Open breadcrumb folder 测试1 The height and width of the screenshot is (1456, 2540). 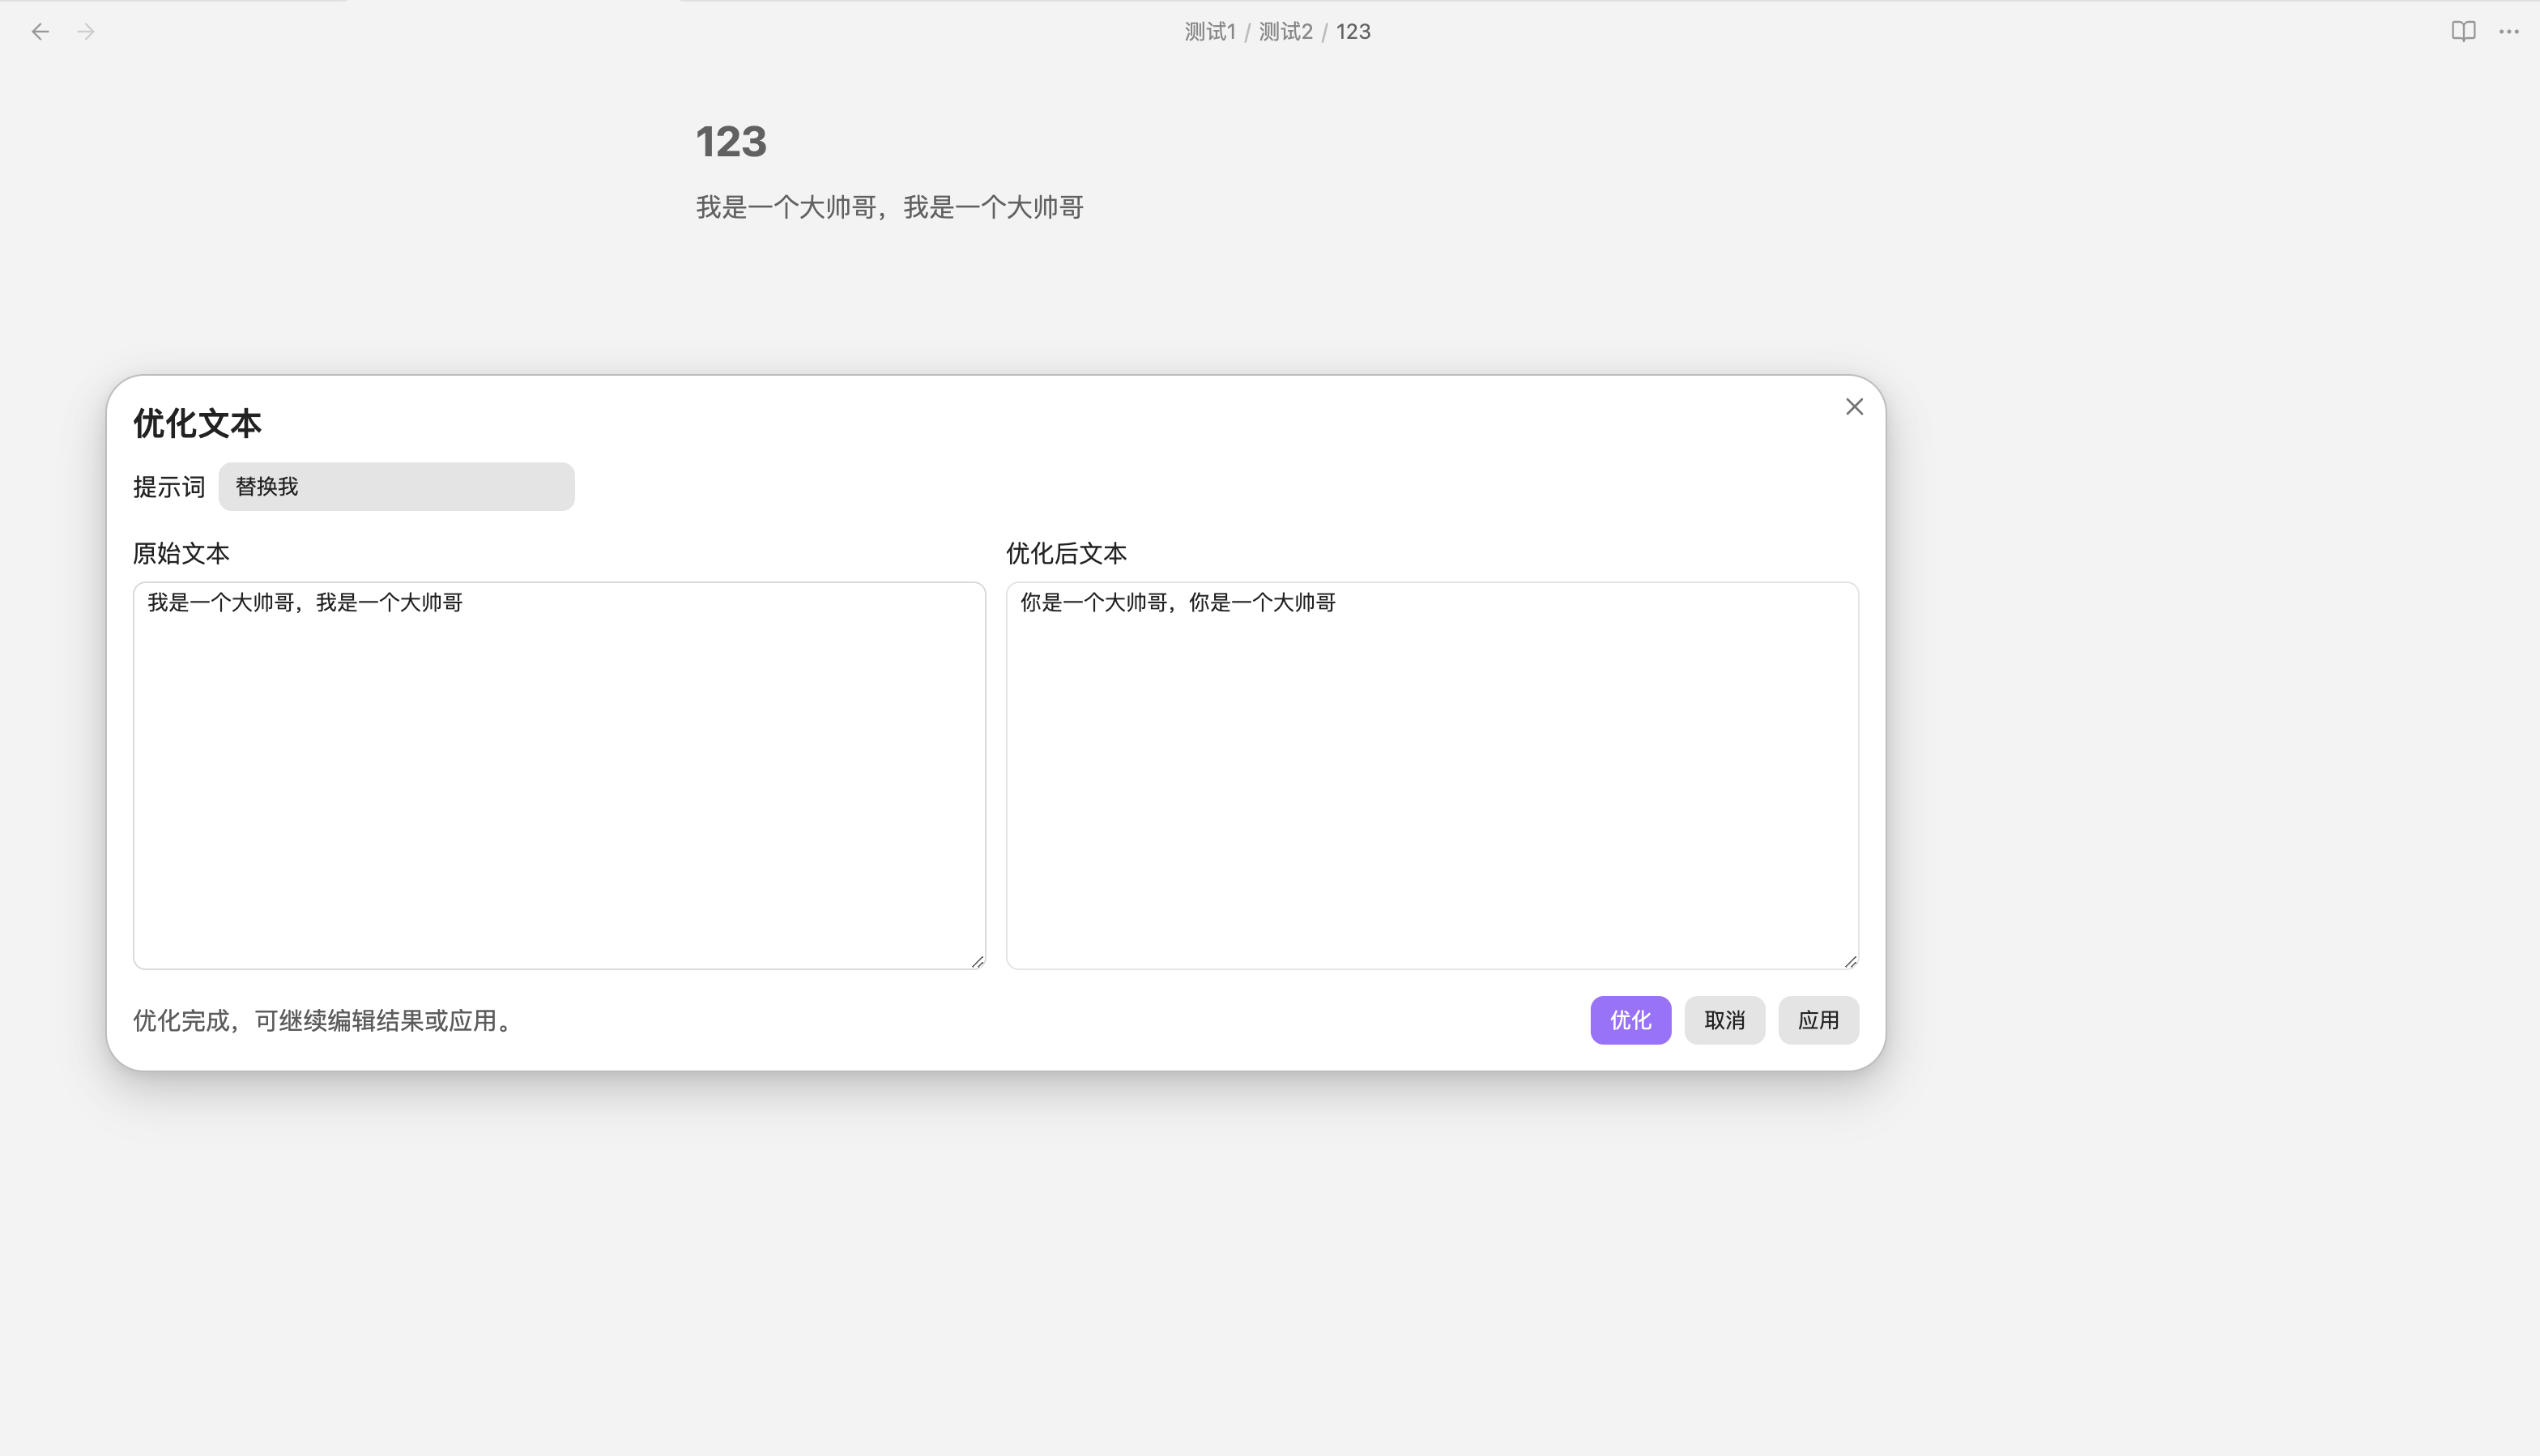coord(1210,32)
